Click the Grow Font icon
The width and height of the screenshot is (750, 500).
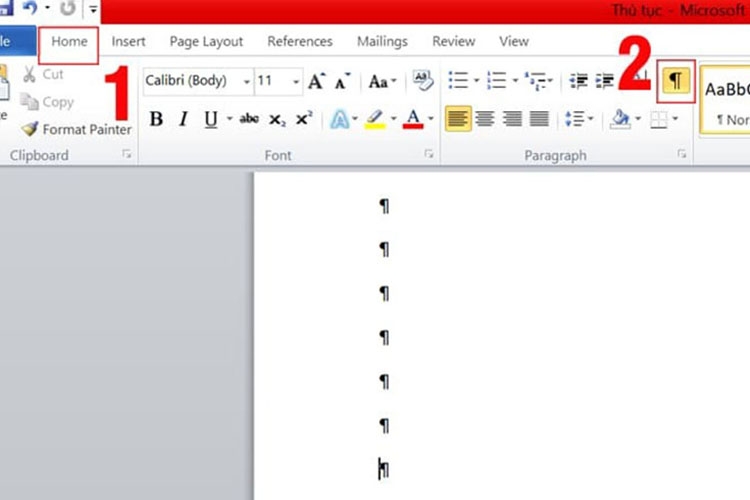(317, 81)
